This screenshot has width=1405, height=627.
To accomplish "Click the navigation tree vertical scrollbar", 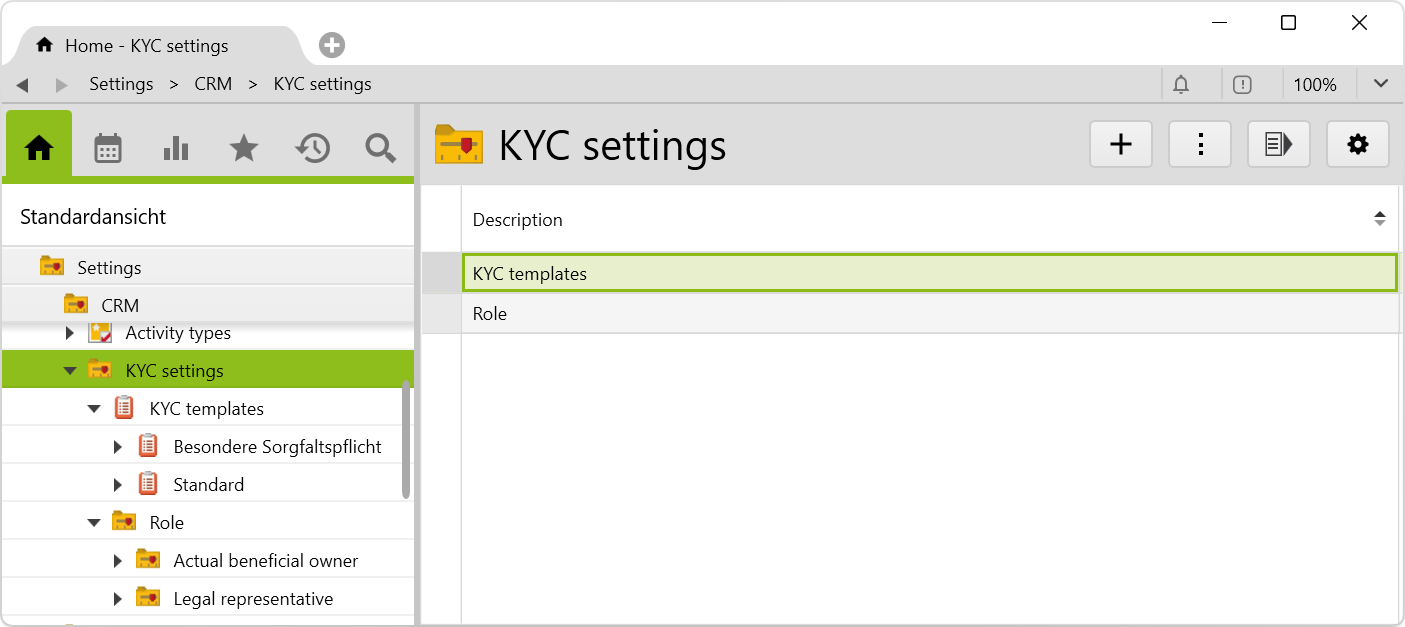I will click(406, 440).
